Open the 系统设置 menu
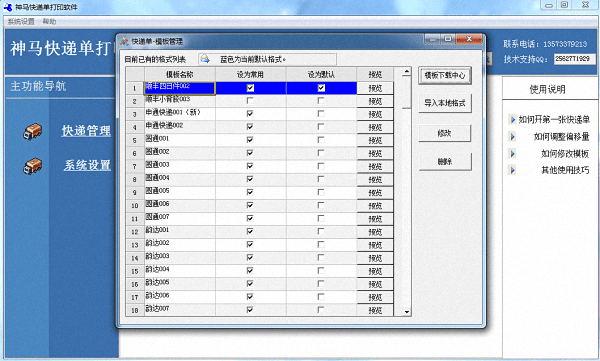 coord(21,21)
